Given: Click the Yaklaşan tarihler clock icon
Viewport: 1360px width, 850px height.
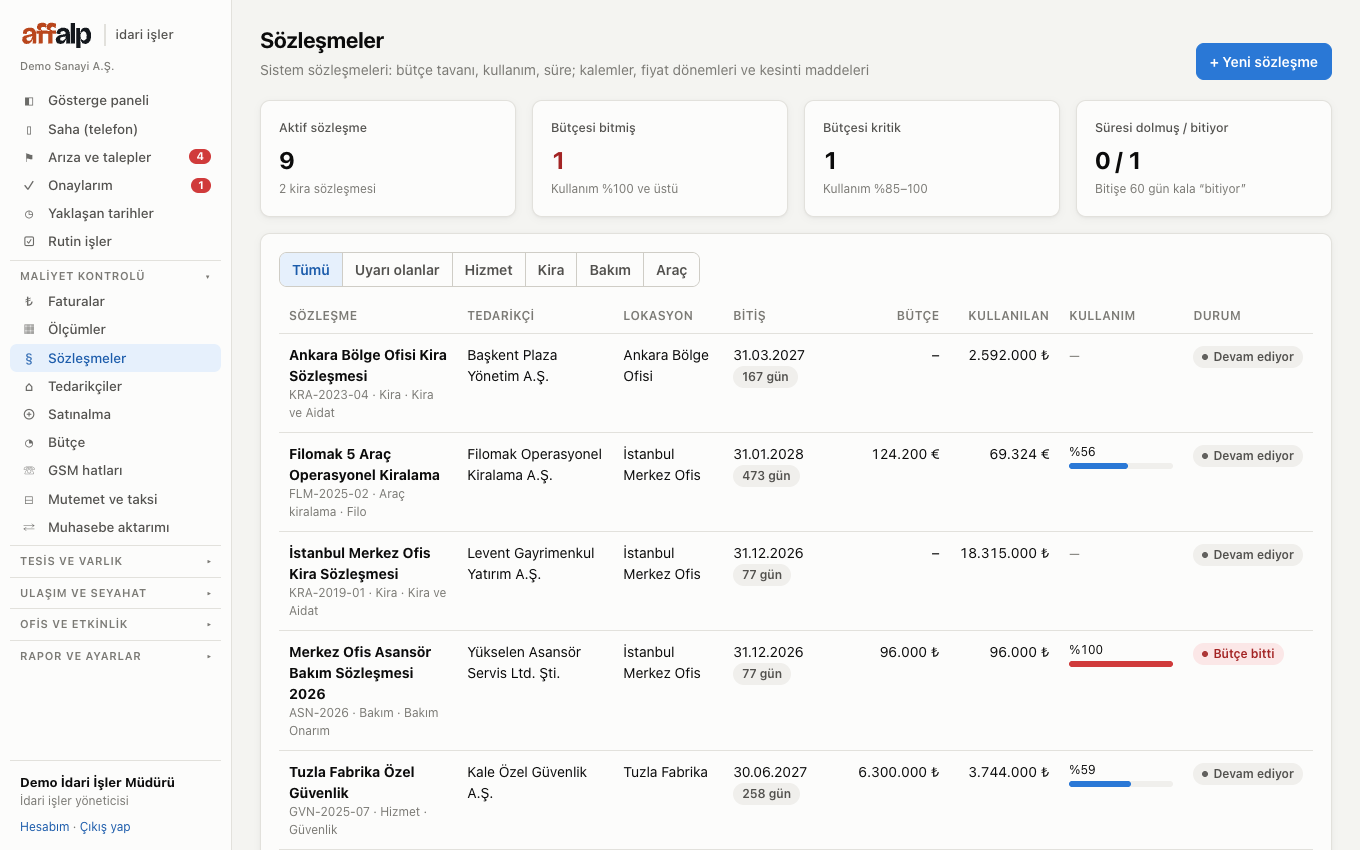Looking at the screenshot, I should coord(29,213).
